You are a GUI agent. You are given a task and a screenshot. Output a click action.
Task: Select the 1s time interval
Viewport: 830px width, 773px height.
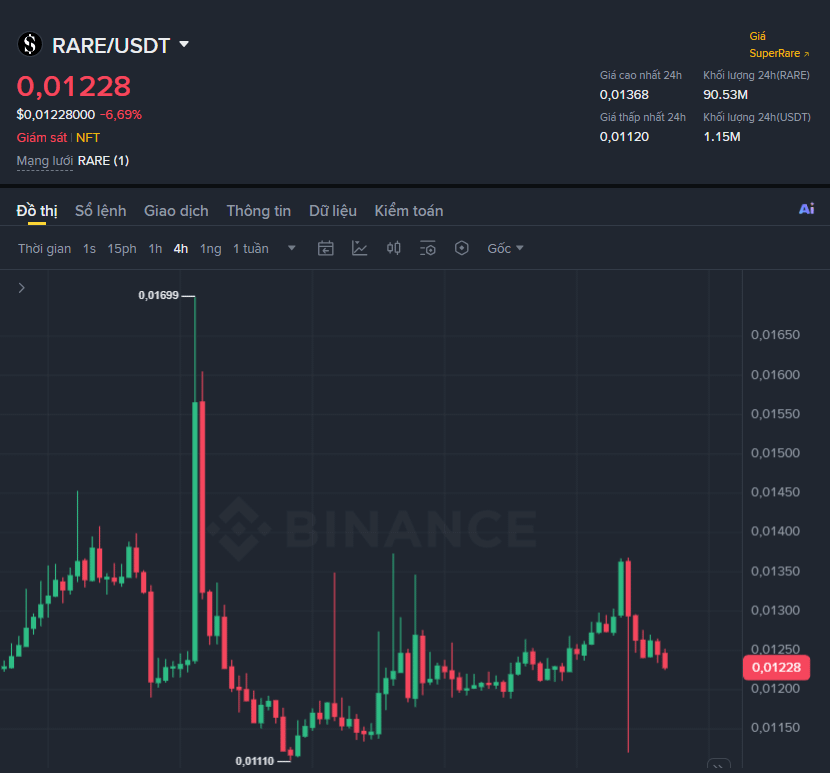pos(89,248)
